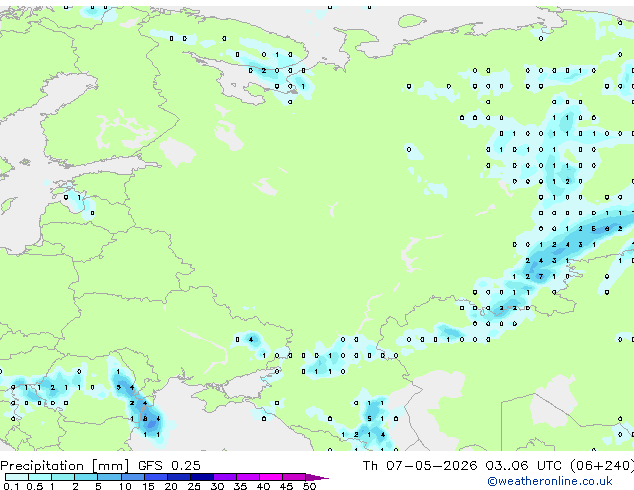Viewport: 634px width, 490px height.
Task: Click the '7' precipitation value on the map
Action: [541, 277]
